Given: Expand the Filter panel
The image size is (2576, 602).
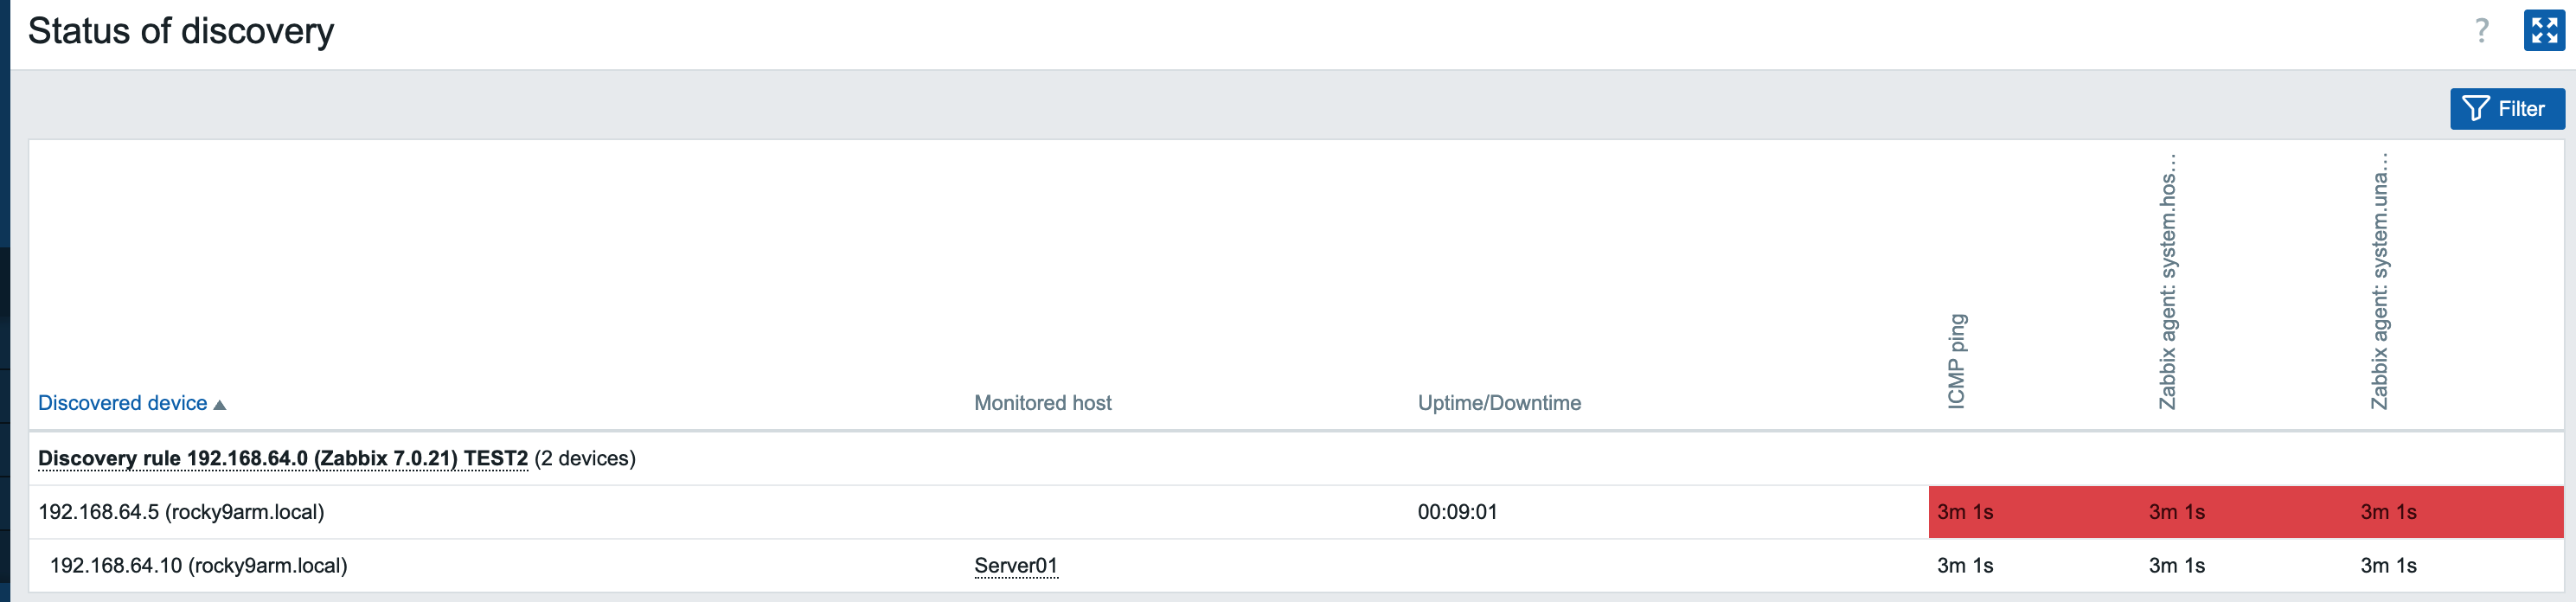Looking at the screenshot, I should tap(2506, 109).
